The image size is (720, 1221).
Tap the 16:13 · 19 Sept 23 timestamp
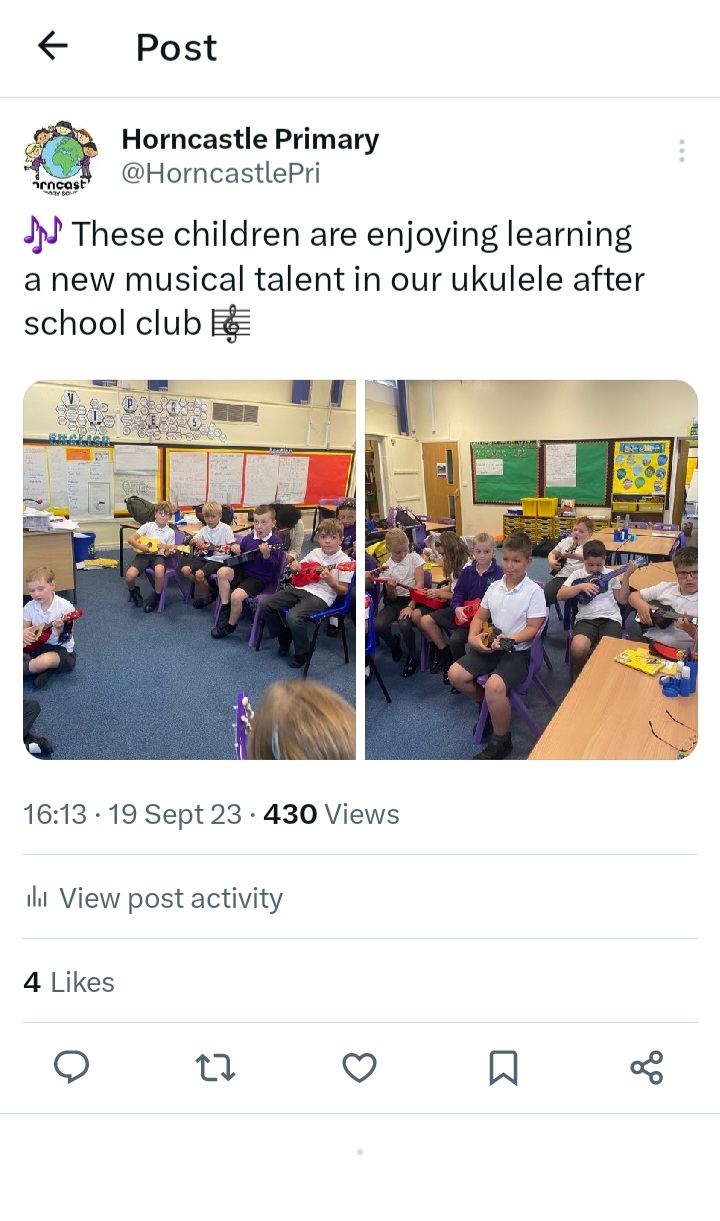pos(132,814)
